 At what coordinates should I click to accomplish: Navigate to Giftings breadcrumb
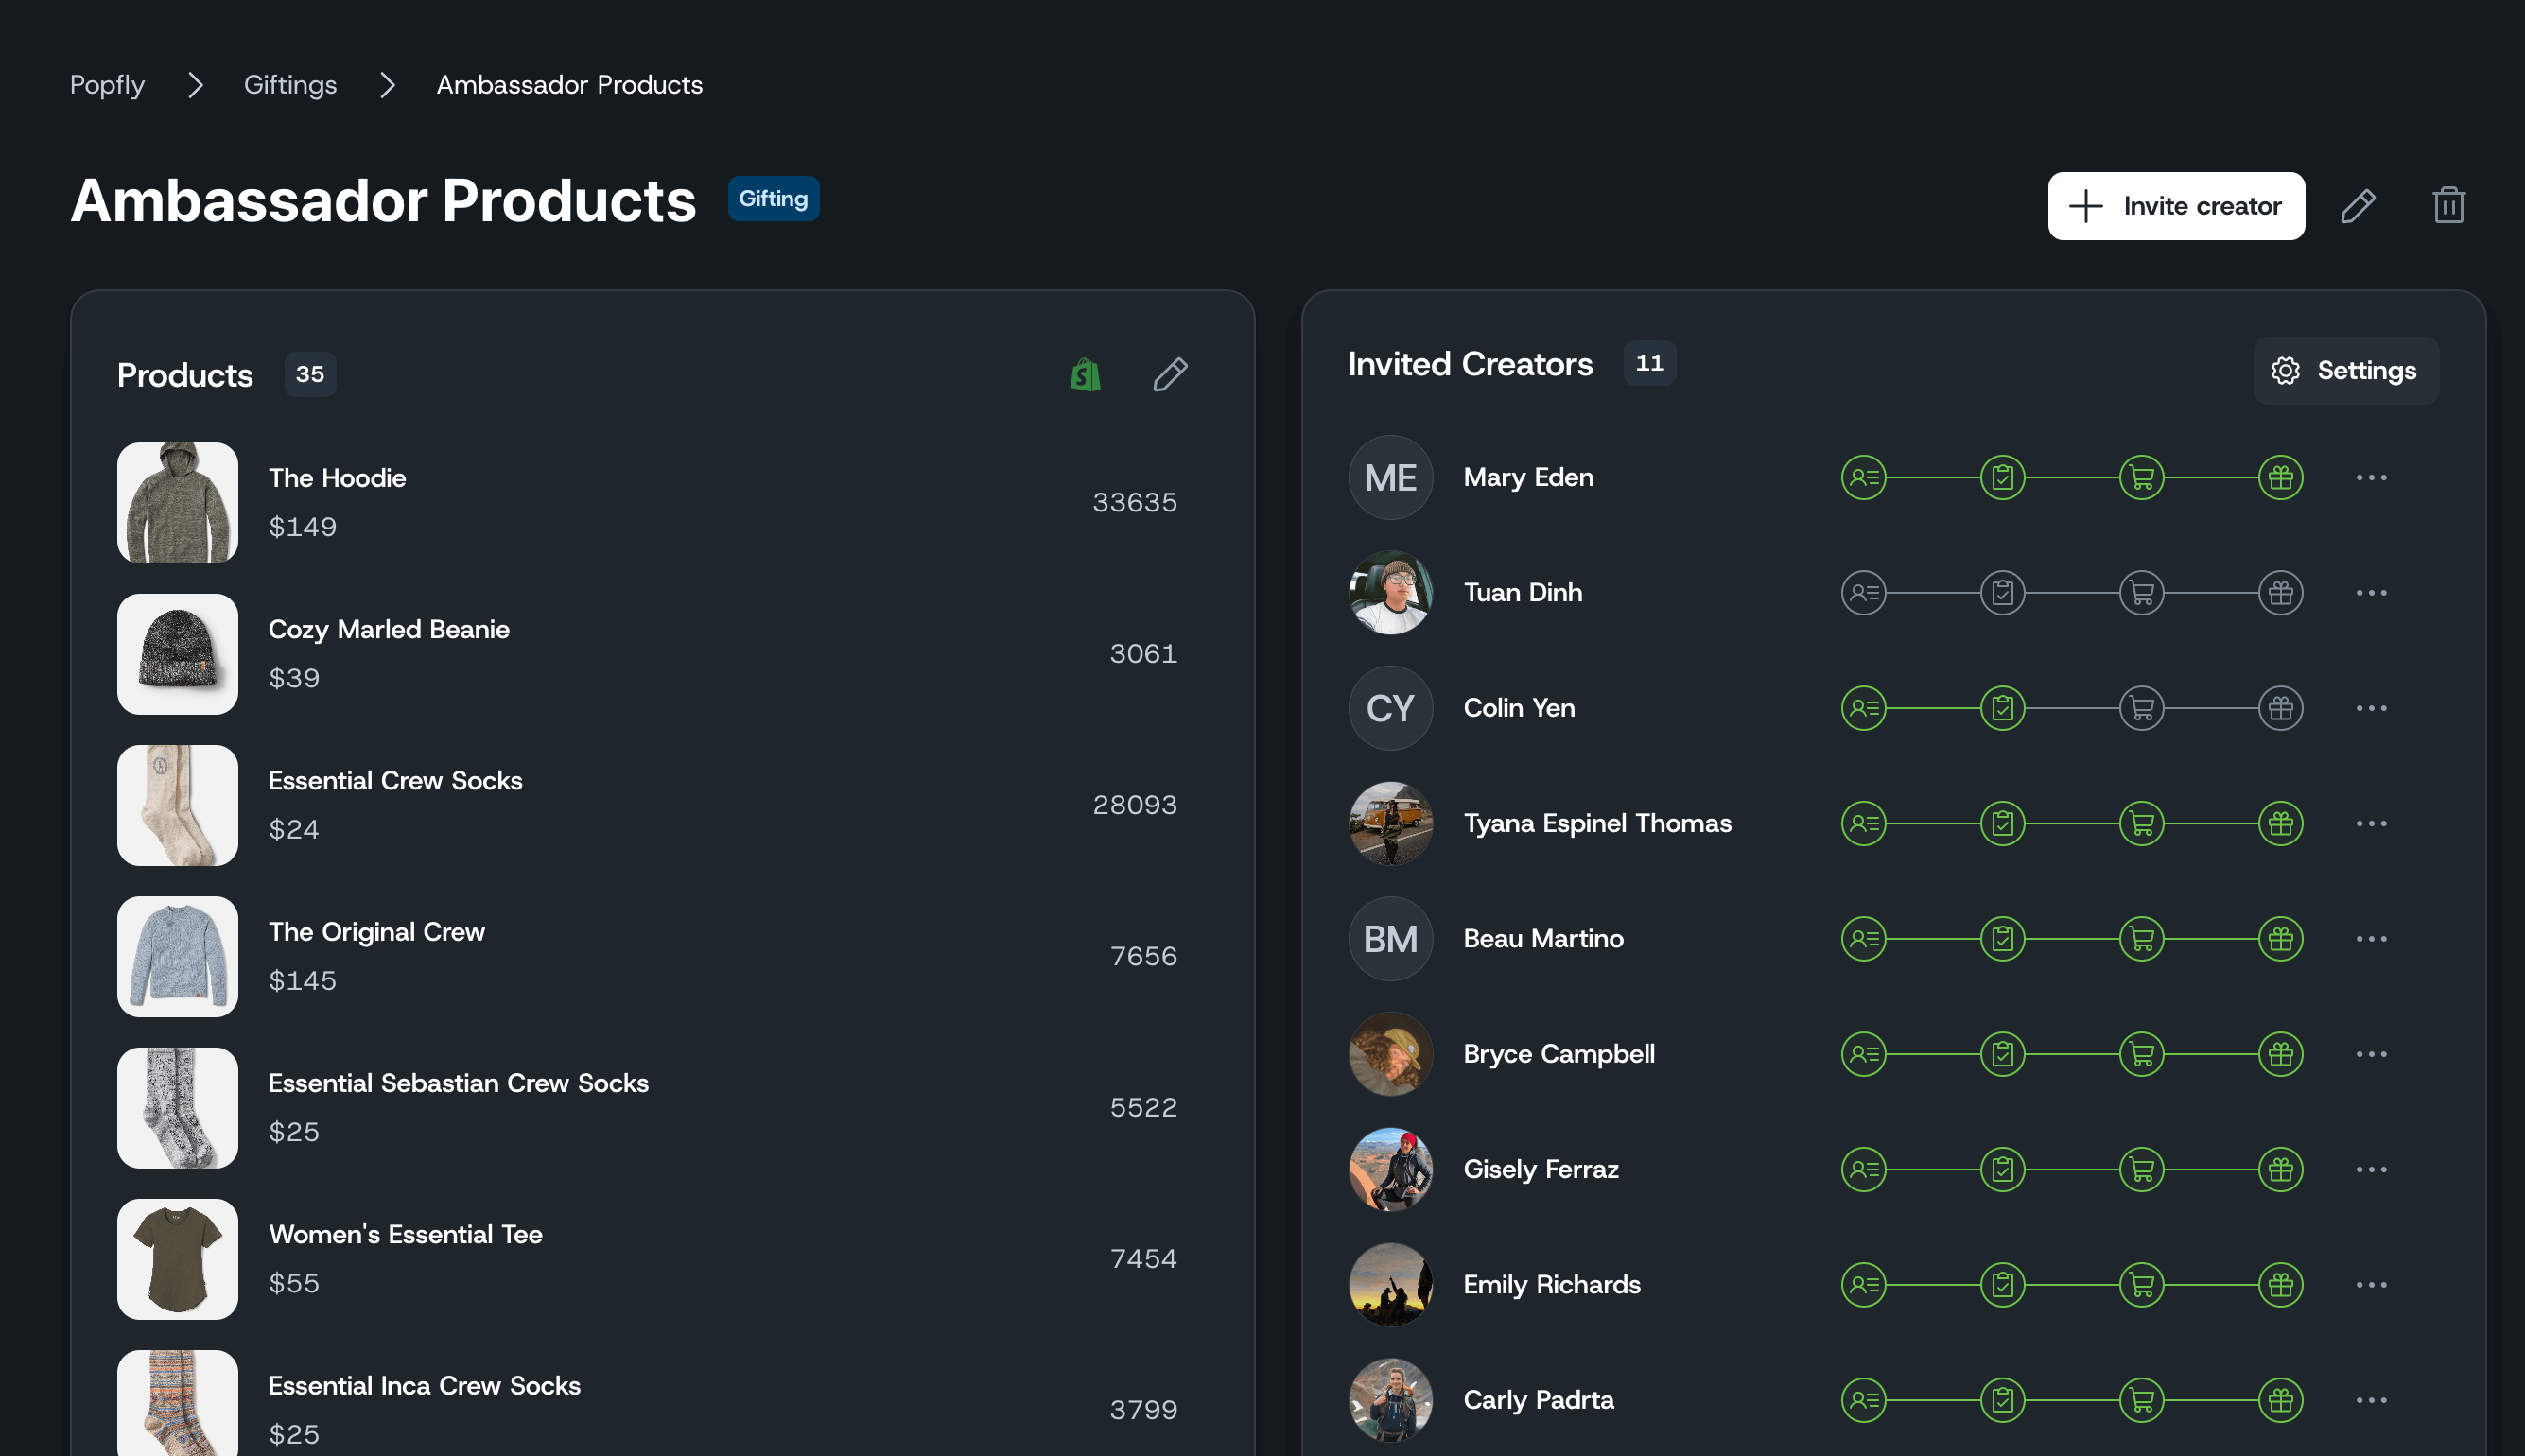[290, 85]
